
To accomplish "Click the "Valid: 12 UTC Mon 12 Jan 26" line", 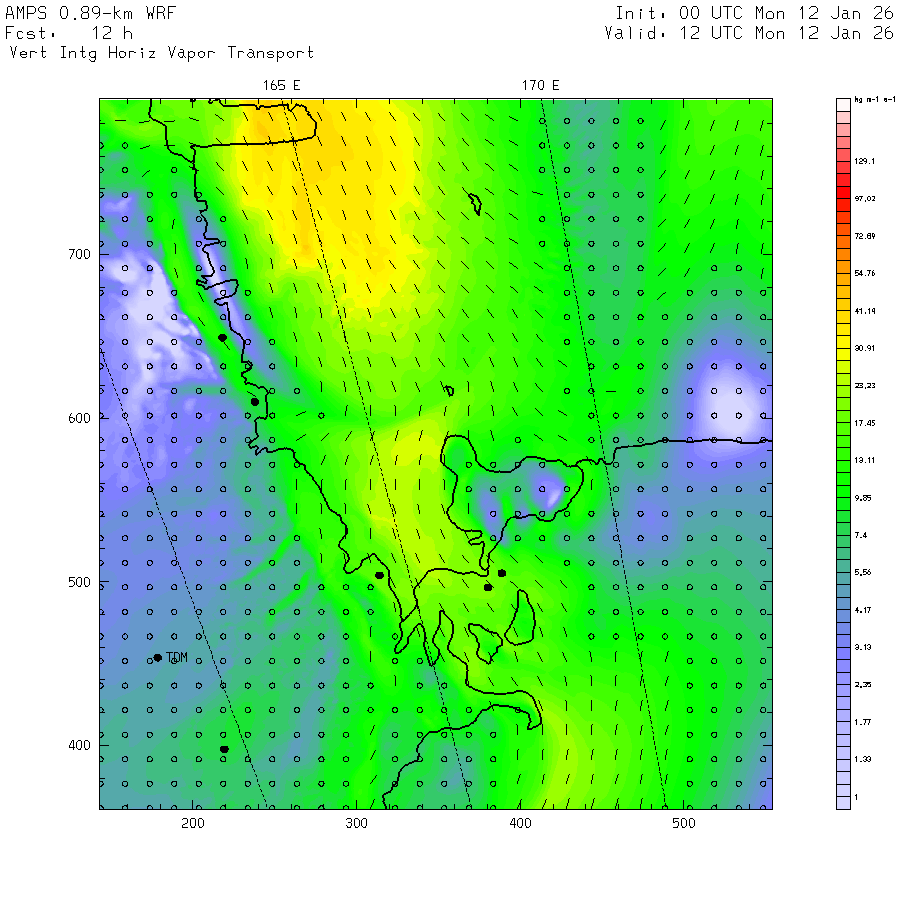I will click(748, 33).
